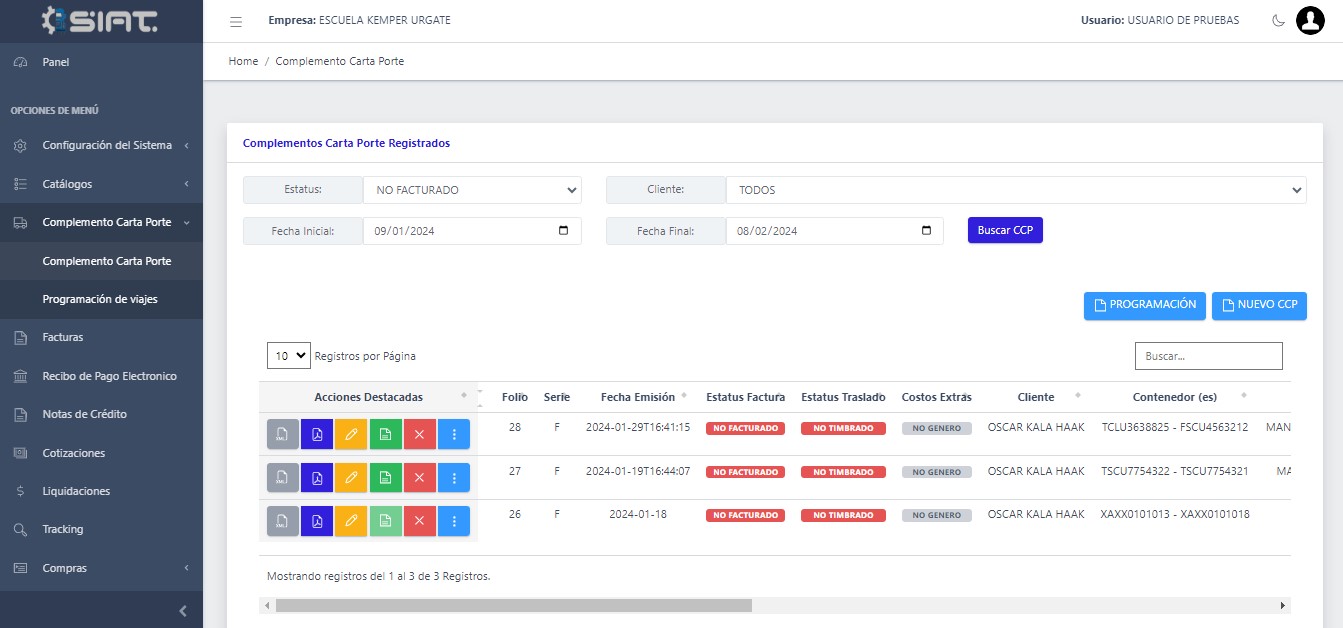1343x628 pixels.
Task: Open the Cliente dropdown showing TODOS
Action: [x=1015, y=190]
